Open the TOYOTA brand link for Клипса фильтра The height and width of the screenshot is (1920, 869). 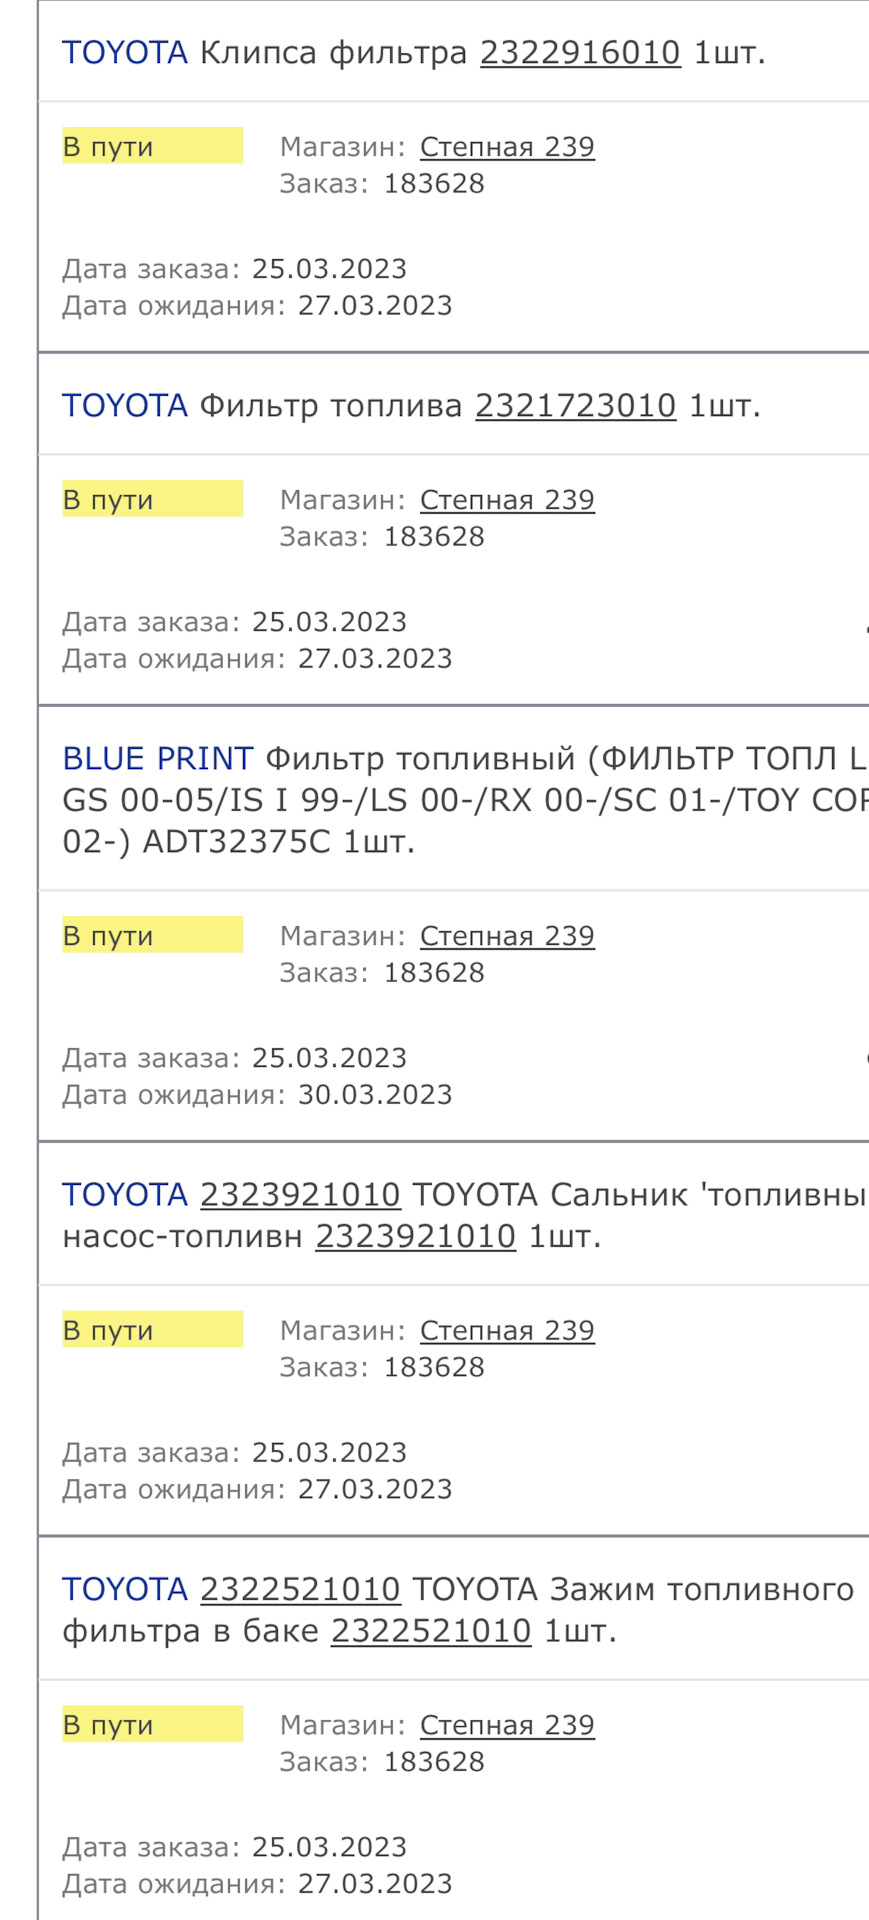[x=124, y=52]
